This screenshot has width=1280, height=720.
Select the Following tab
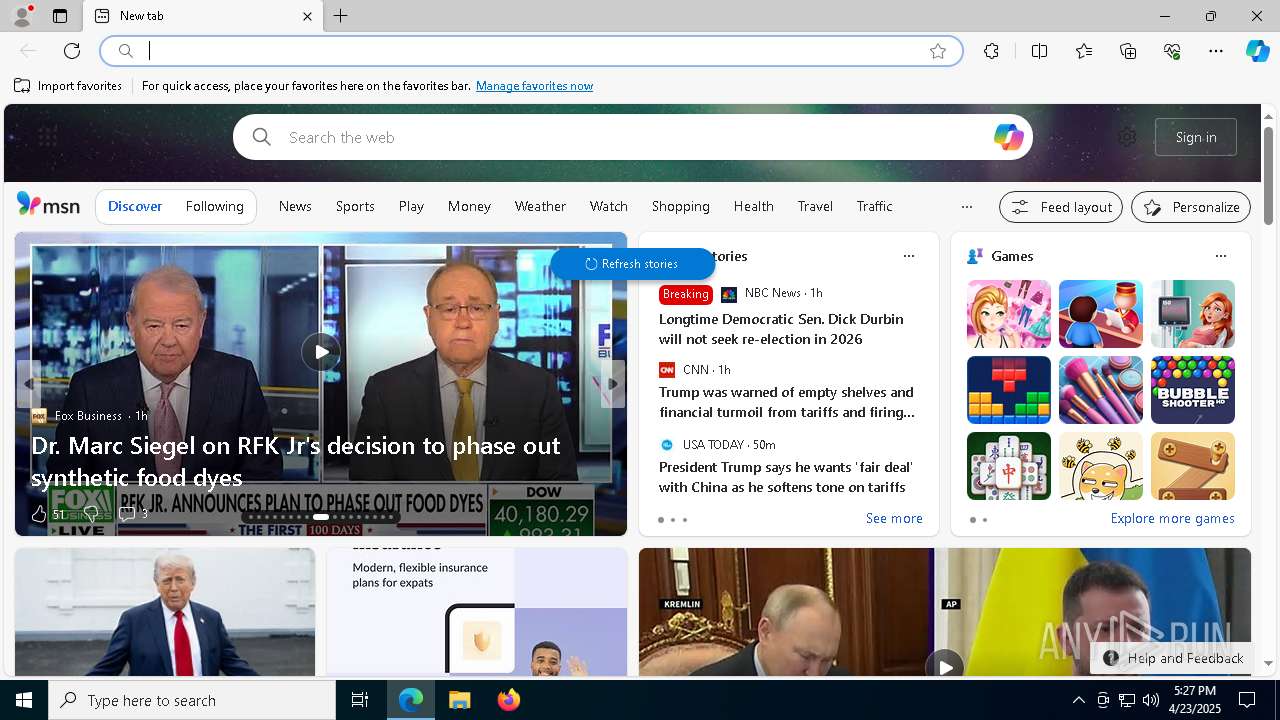click(x=214, y=206)
